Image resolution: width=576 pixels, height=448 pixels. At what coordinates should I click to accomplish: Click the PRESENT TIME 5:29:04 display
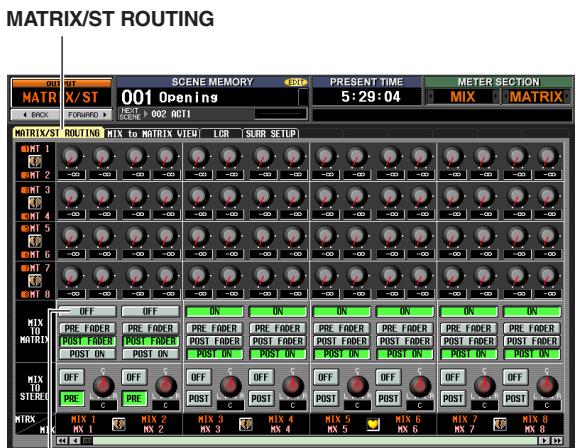pos(367,97)
